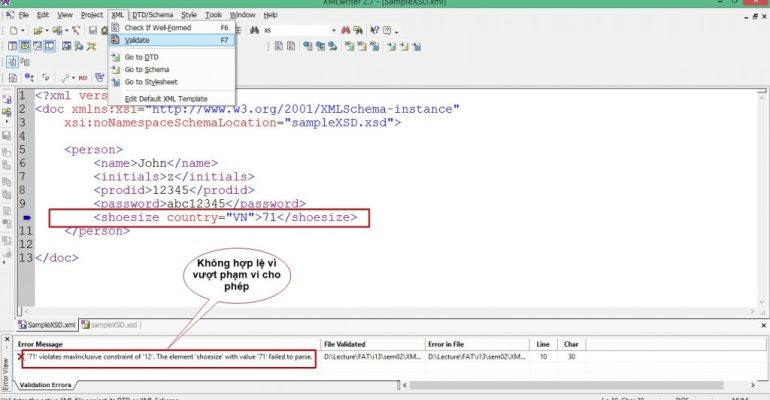Switch to the SampleXSD.xml document tab
Screen dimensions: 770x400
(47, 325)
